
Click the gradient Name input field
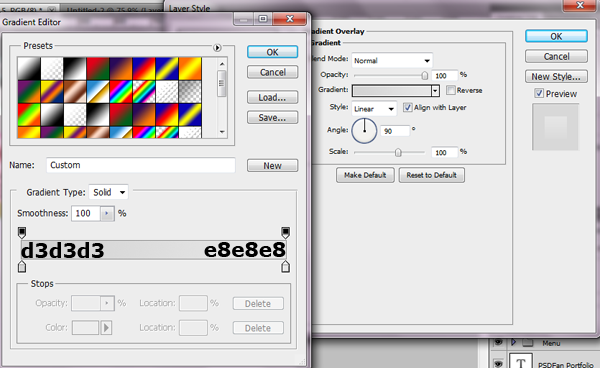point(141,165)
